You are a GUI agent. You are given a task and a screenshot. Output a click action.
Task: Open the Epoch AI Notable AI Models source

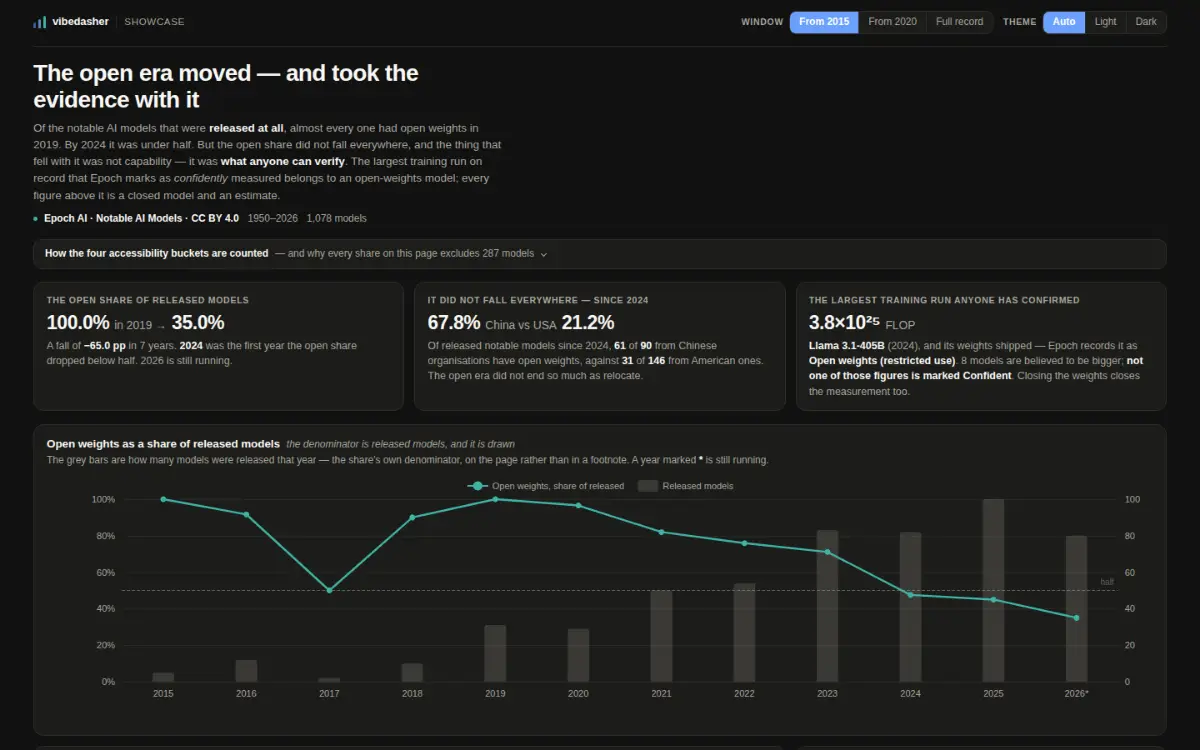[141, 219]
